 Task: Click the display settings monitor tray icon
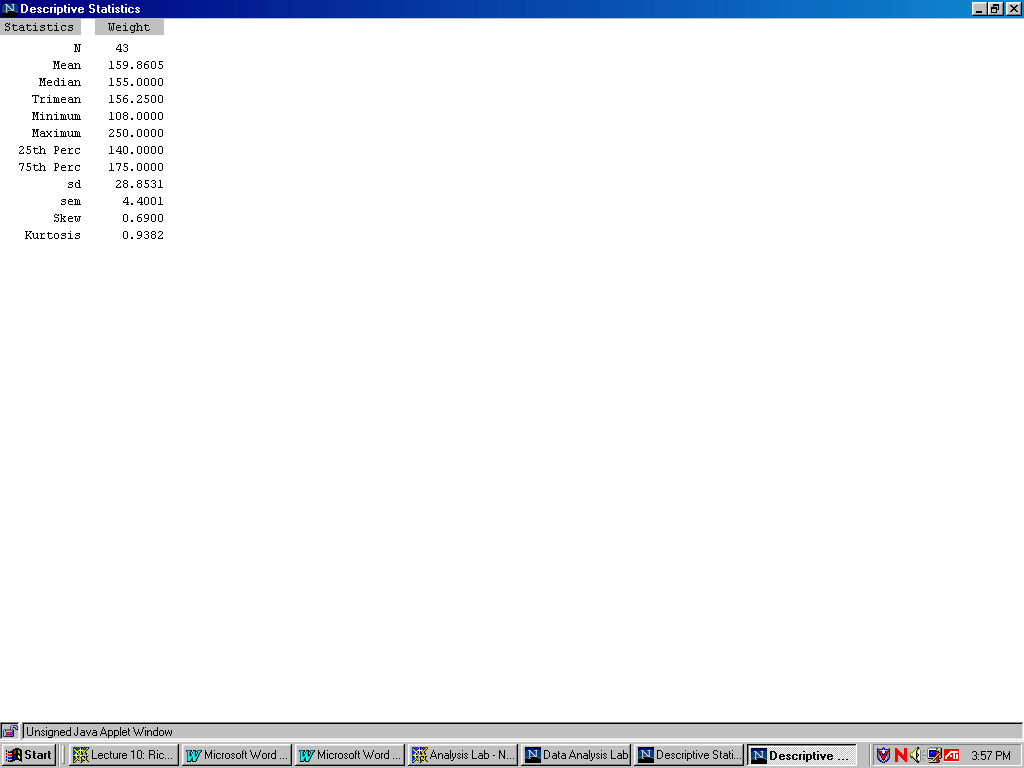click(x=933, y=755)
